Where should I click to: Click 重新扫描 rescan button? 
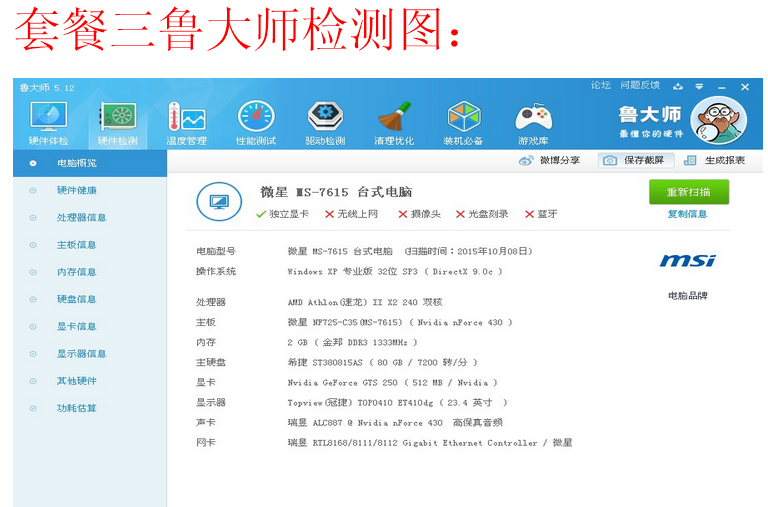point(689,192)
